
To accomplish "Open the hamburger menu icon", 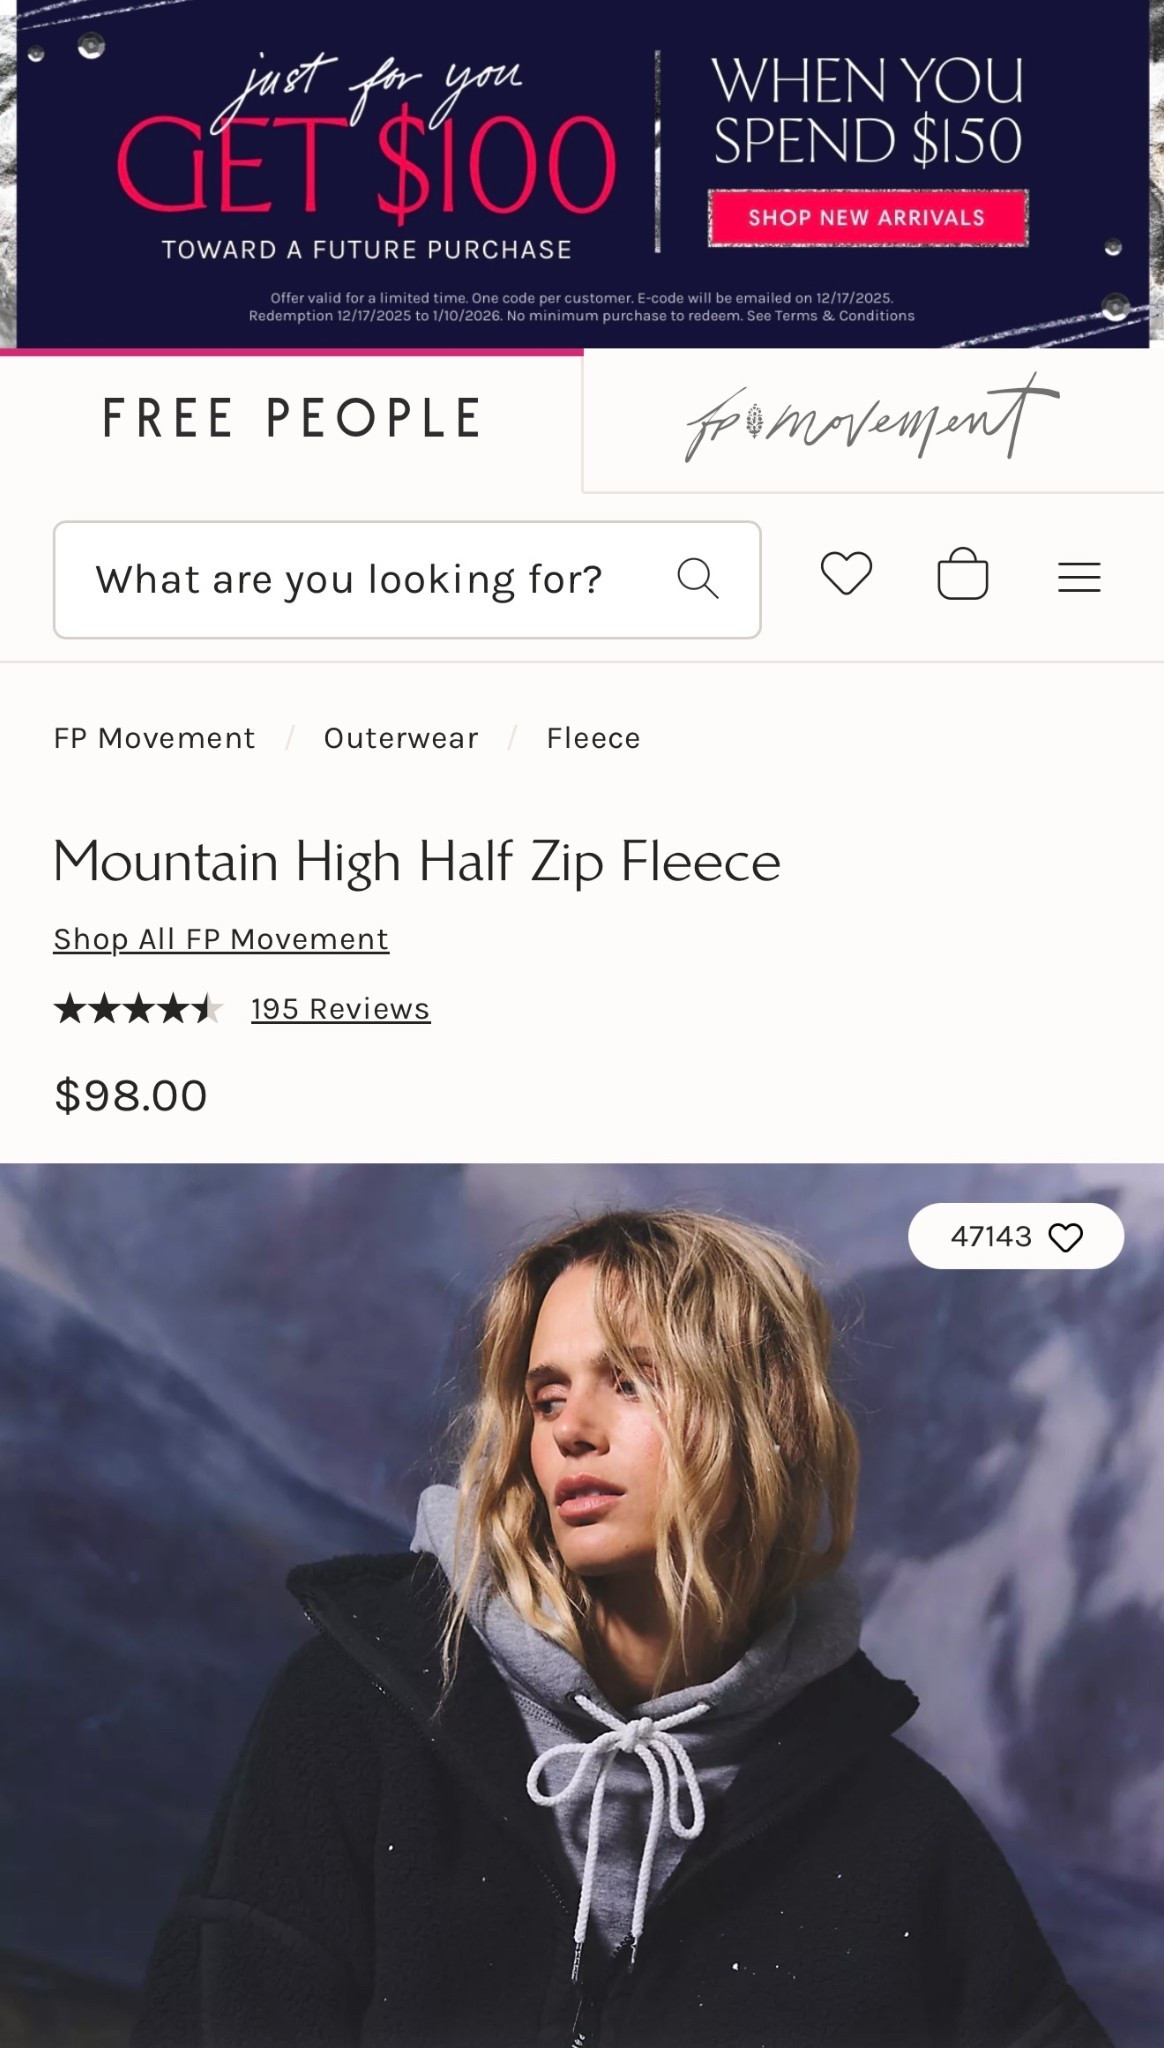I will point(1079,577).
